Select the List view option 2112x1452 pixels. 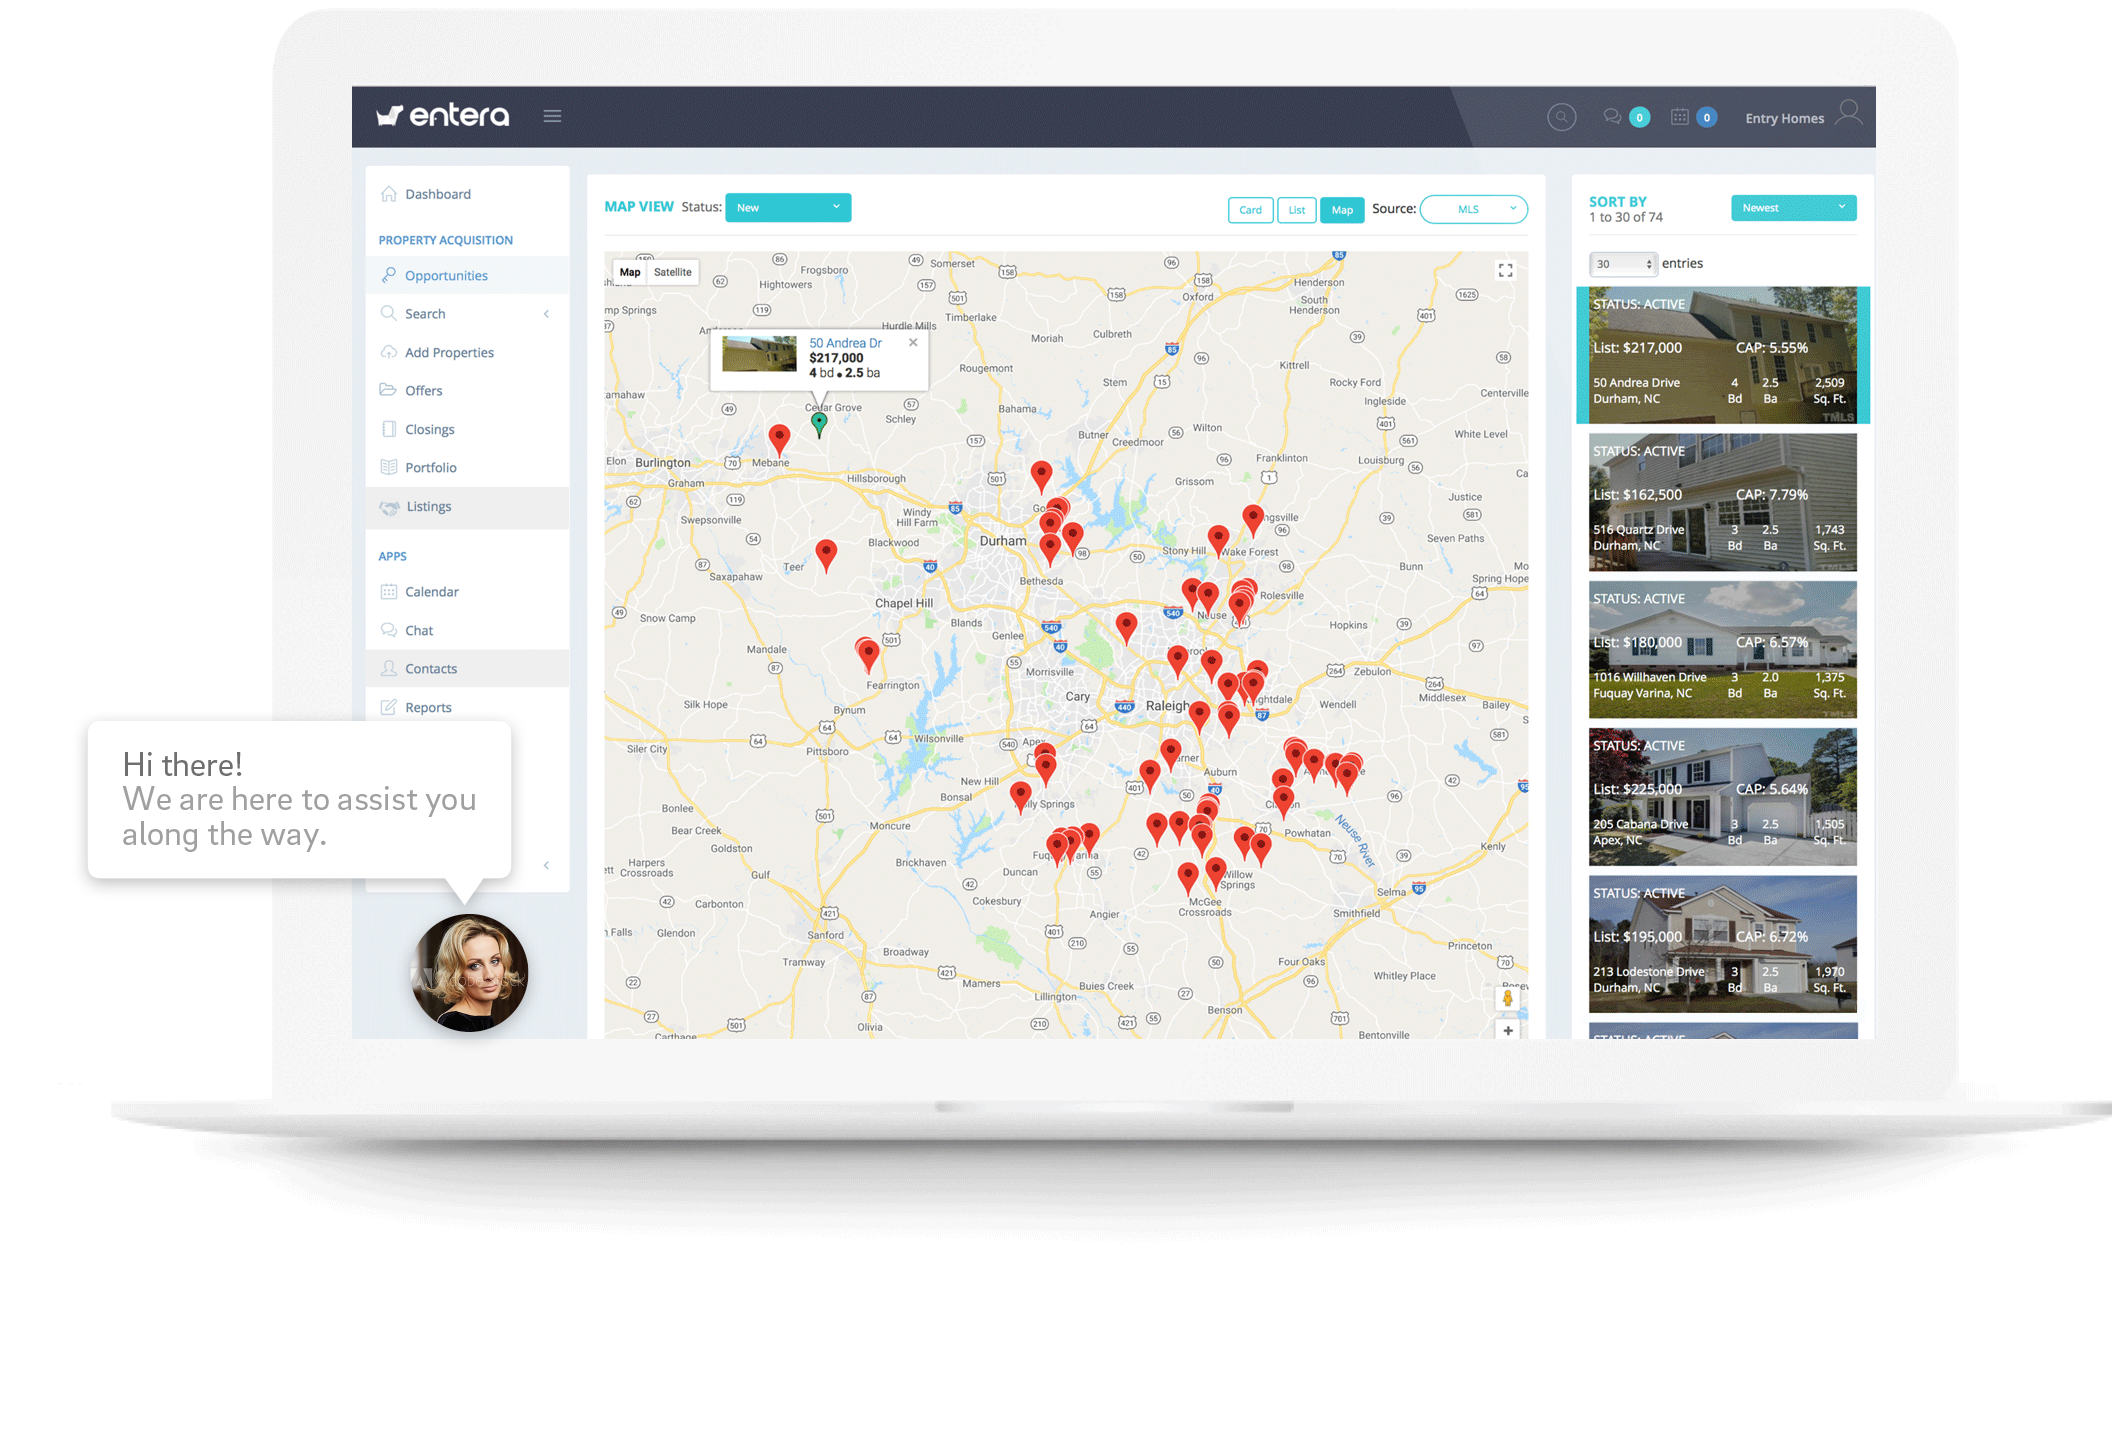point(1296,210)
